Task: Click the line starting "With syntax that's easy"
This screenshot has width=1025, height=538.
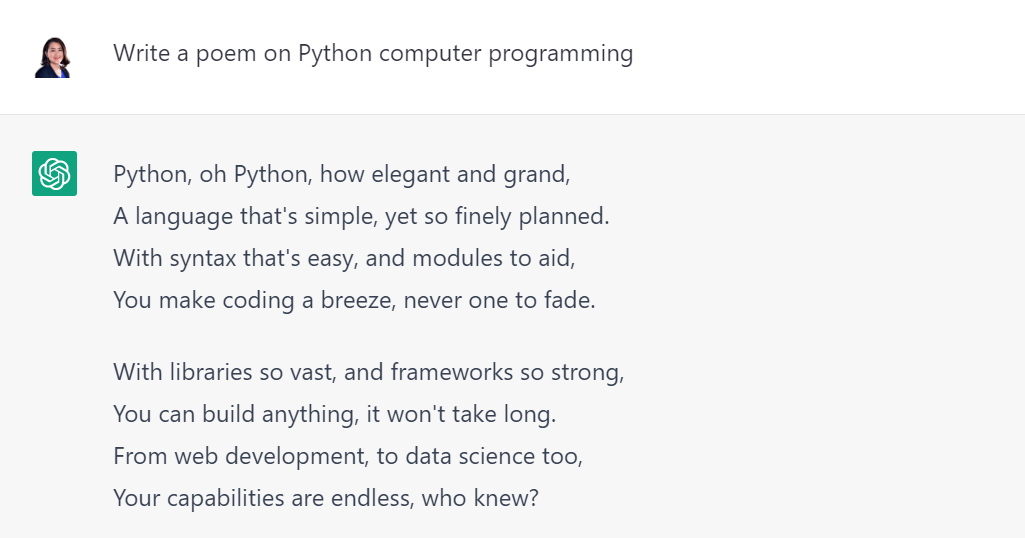Action: 344,257
